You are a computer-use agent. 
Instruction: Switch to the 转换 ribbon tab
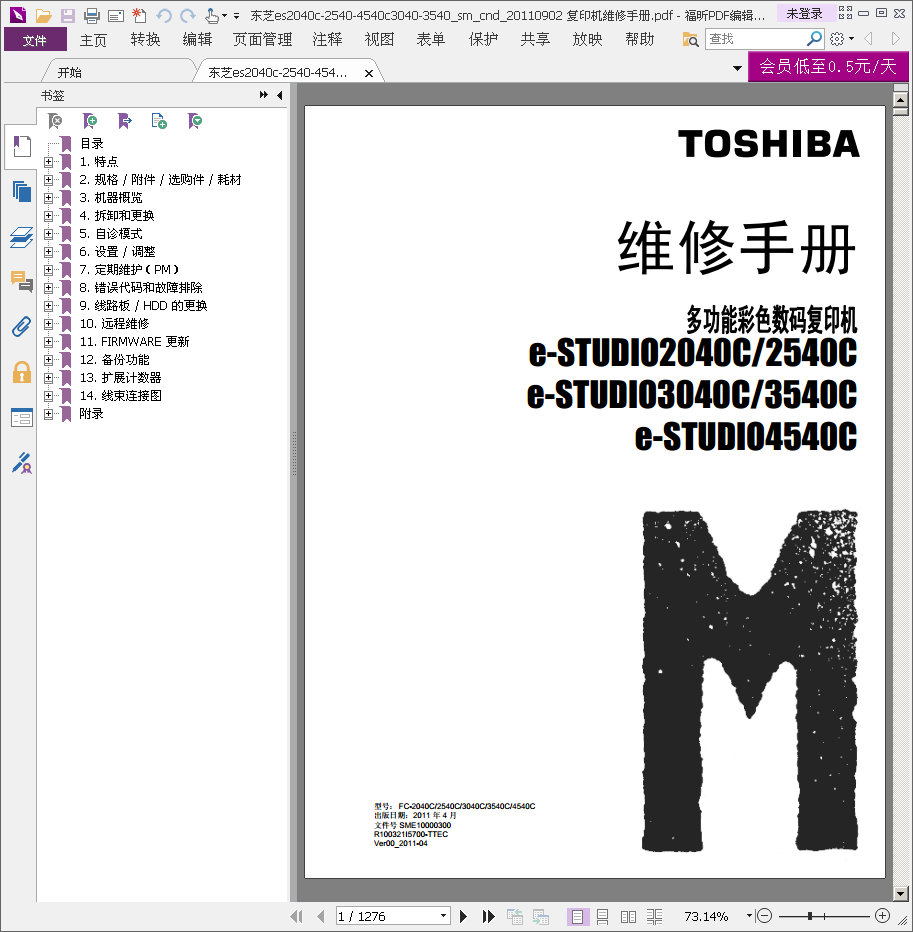(146, 40)
